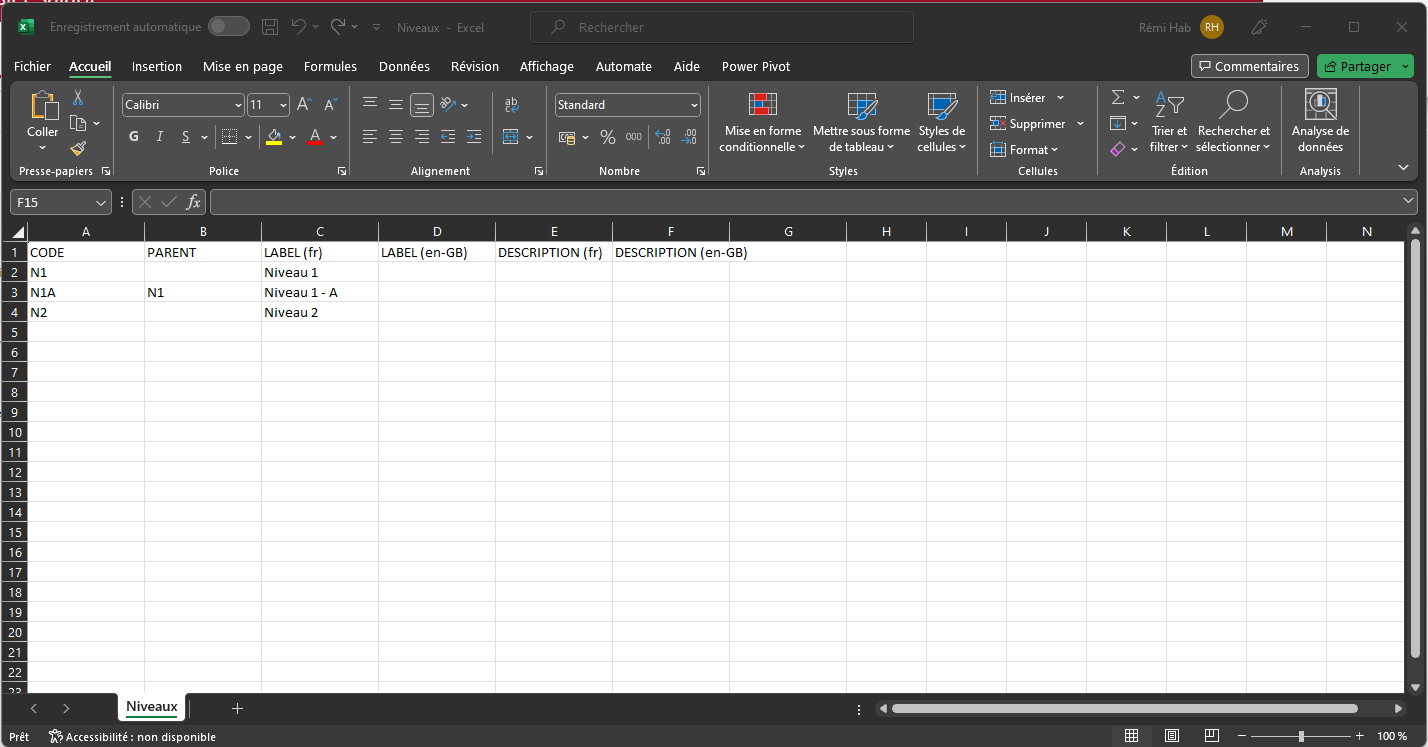Viewport: 1428px width, 747px height.
Task: Open the Calibri font name dropdown
Action: [238, 105]
